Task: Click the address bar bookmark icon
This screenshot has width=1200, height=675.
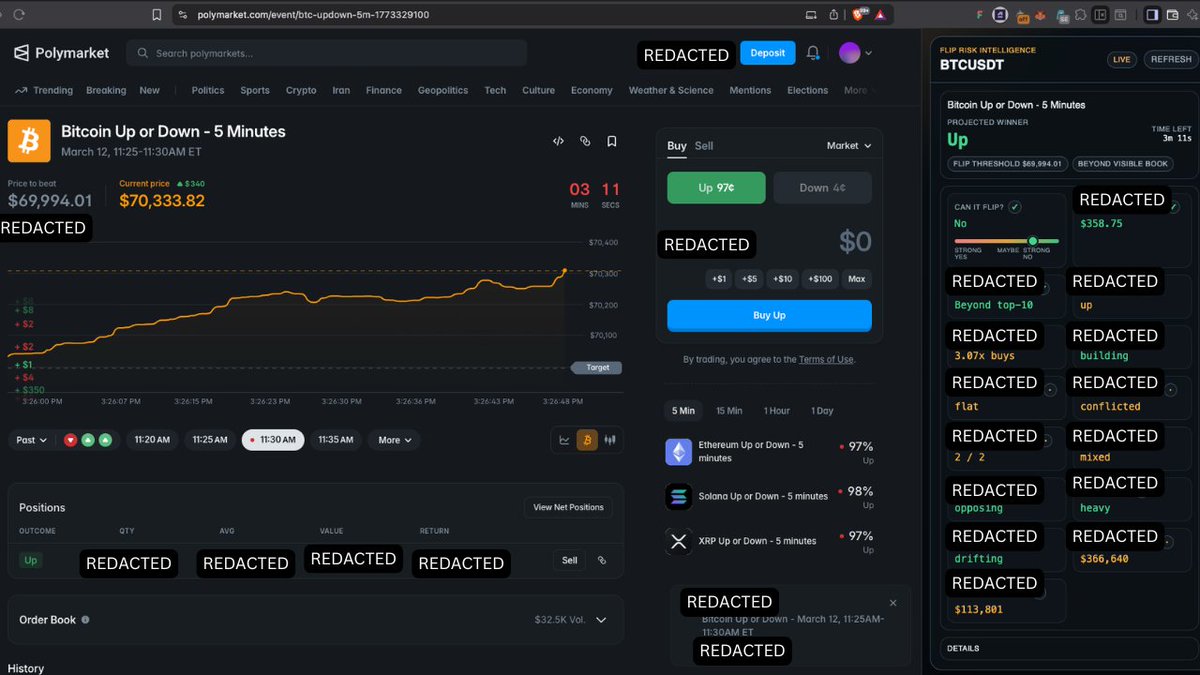Action: click(156, 15)
